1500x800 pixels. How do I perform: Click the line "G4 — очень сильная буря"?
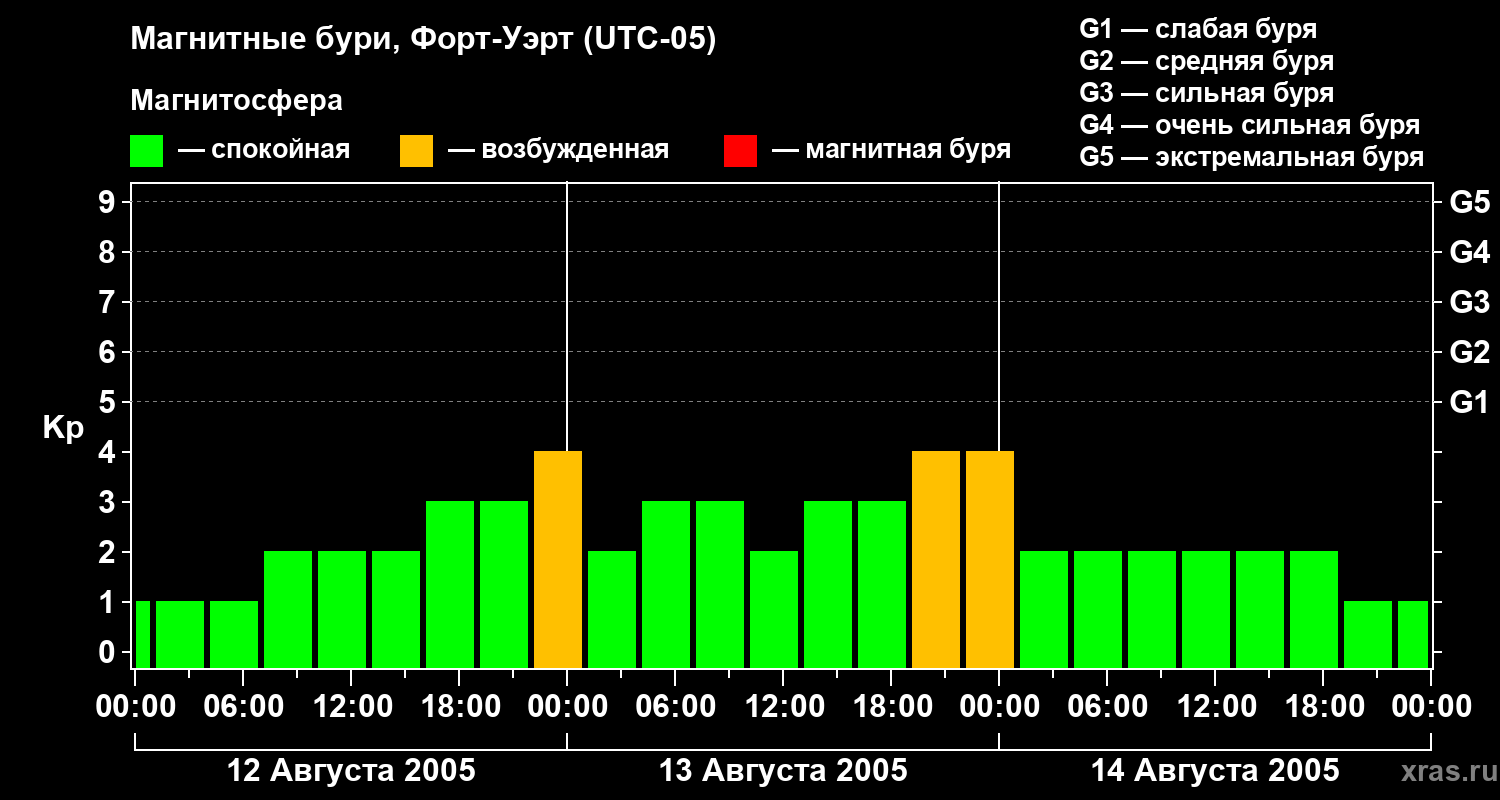[1250, 125]
